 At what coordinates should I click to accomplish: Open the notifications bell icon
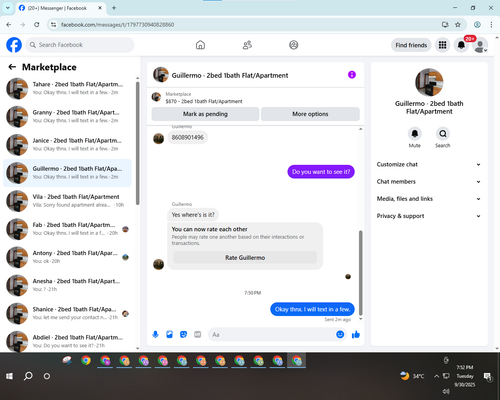(x=461, y=45)
